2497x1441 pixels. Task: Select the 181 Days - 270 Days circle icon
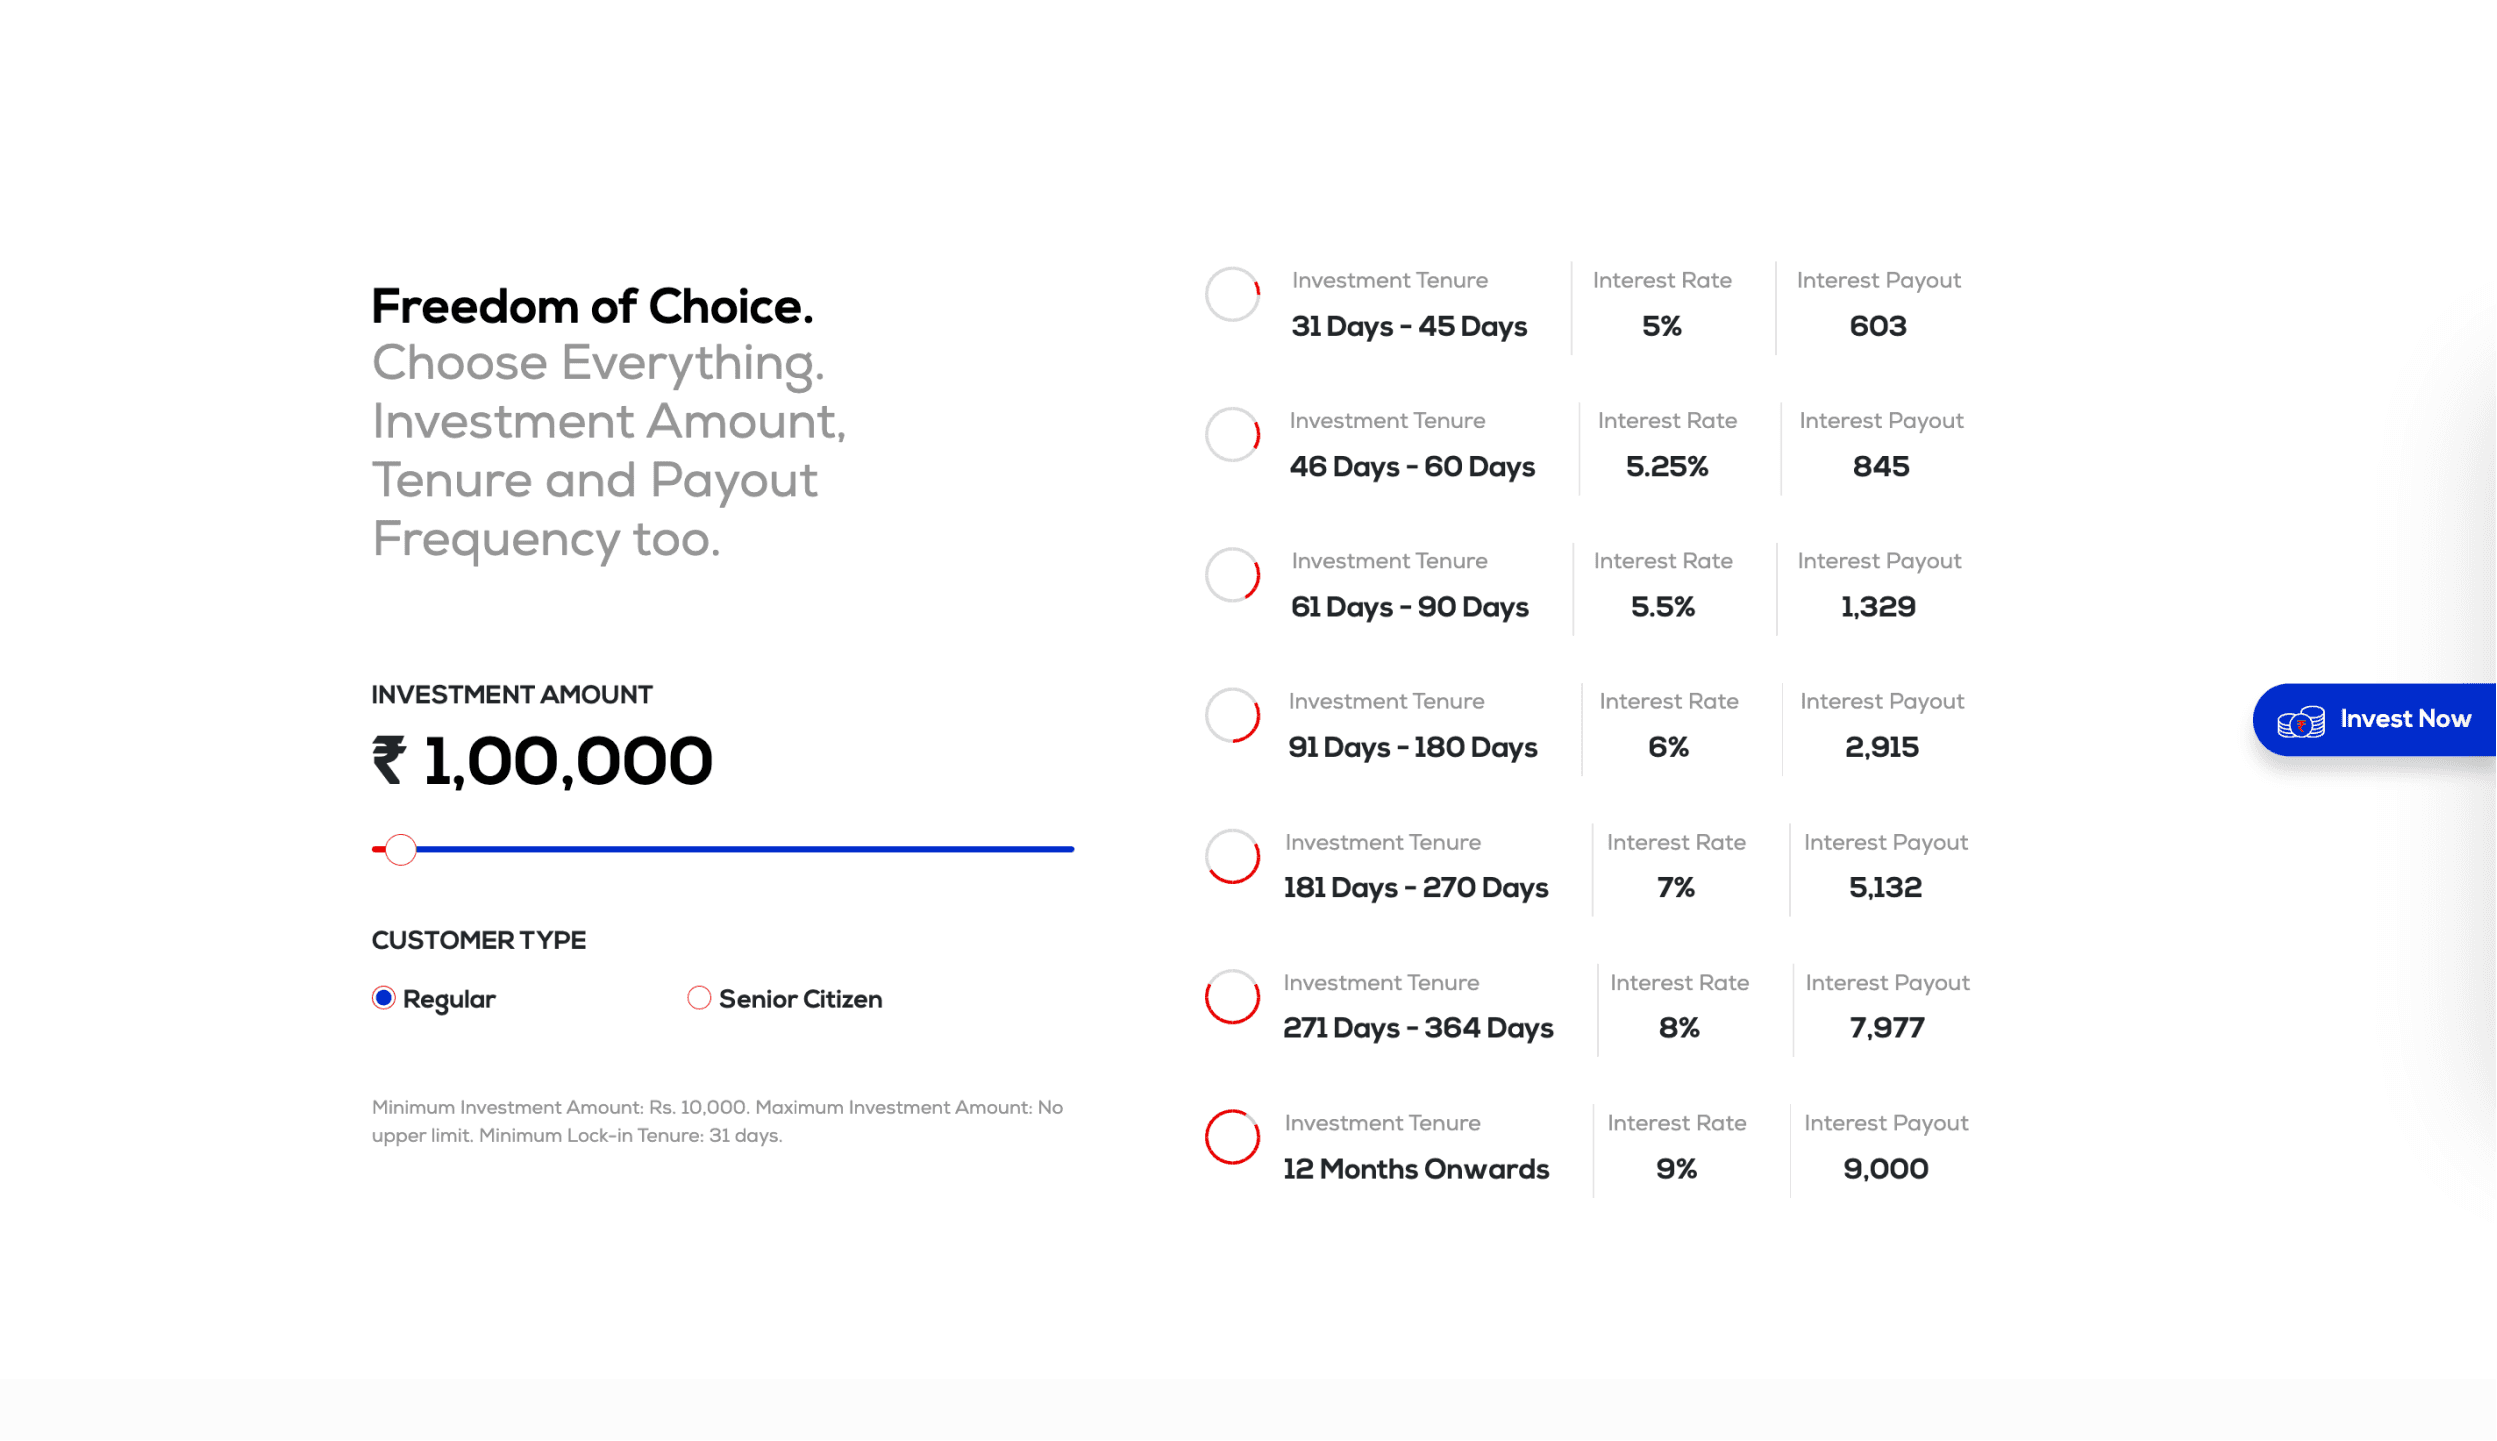1232,857
